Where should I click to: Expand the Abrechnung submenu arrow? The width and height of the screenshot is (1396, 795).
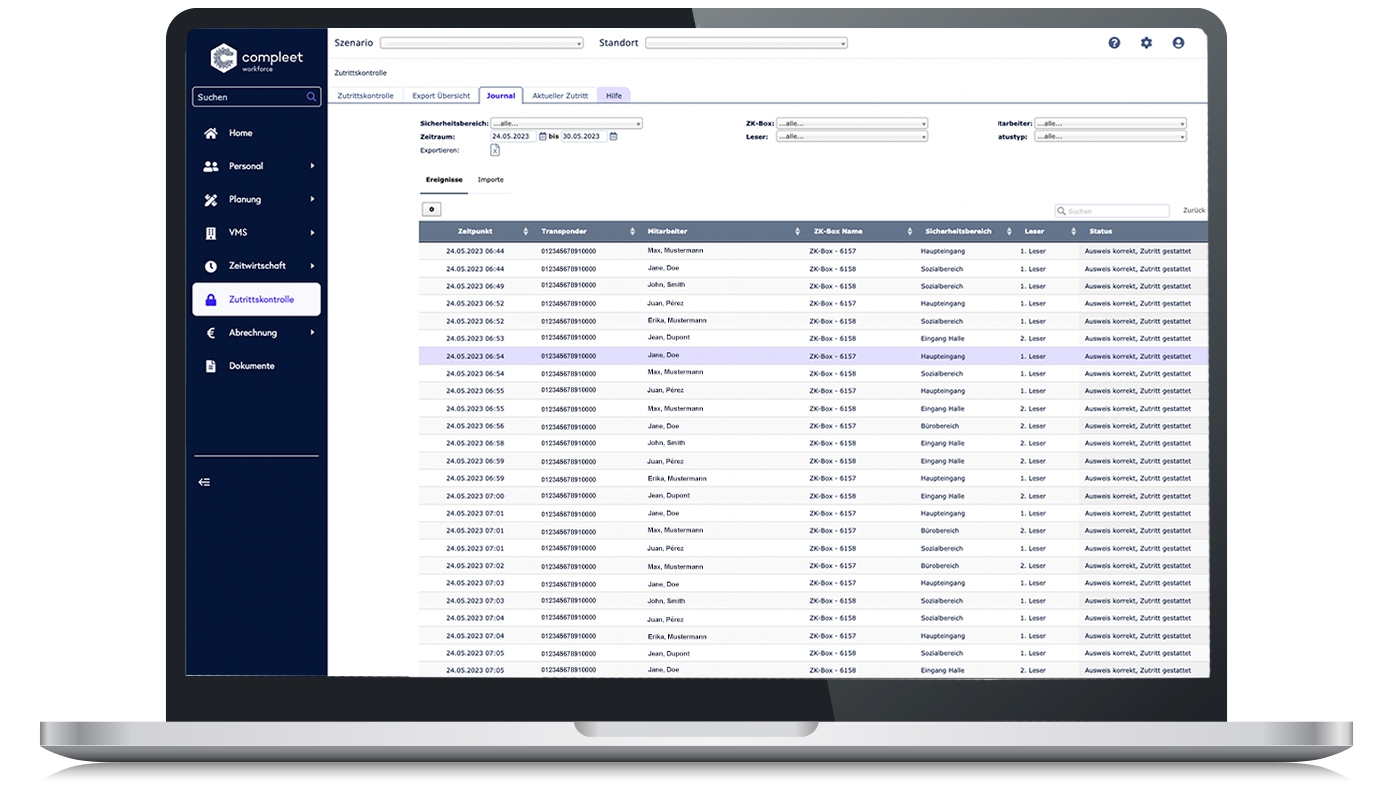[x=312, y=333]
